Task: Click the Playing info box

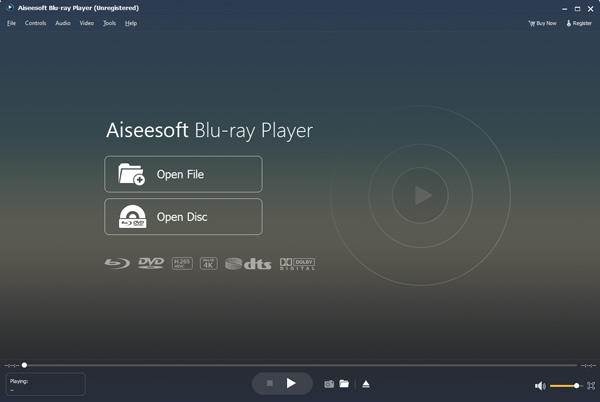Action: pos(46,384)
